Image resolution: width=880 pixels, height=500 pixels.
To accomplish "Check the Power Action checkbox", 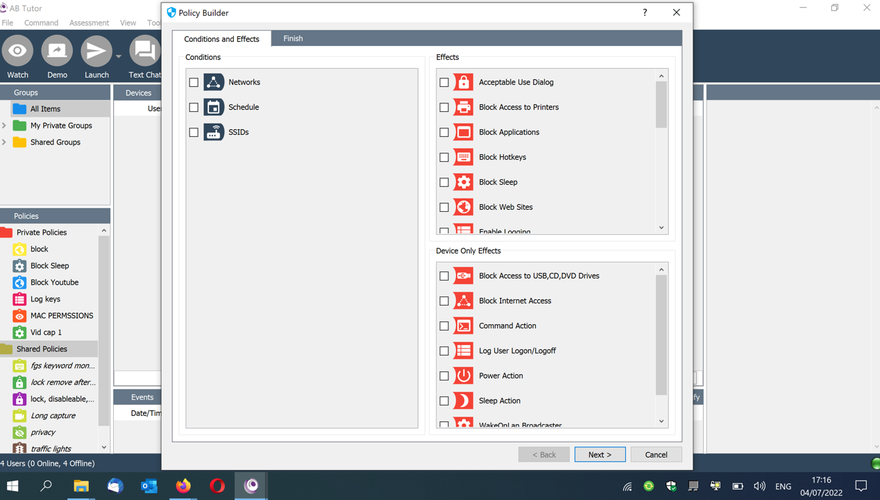I will click(444, 376).
